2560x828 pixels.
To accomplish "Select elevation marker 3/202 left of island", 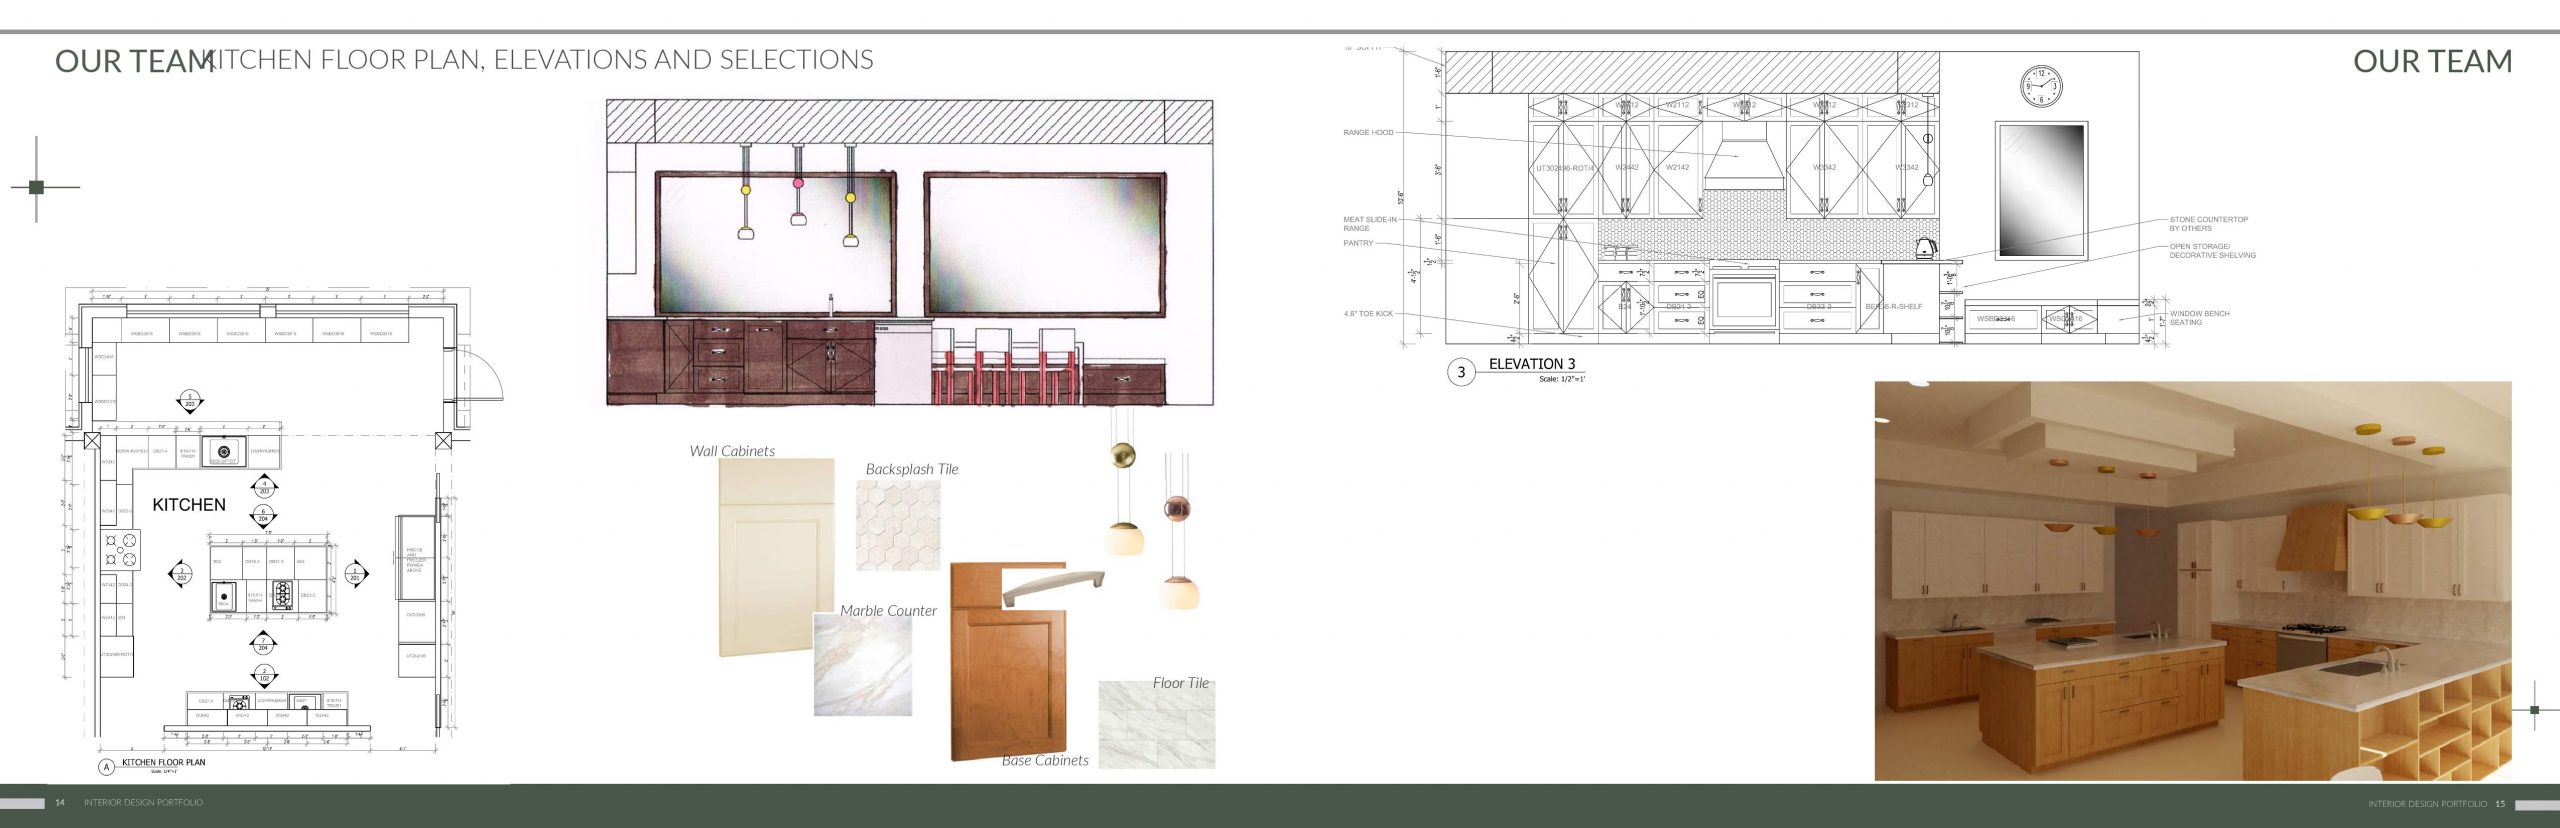I will click(x=181, y=574).
